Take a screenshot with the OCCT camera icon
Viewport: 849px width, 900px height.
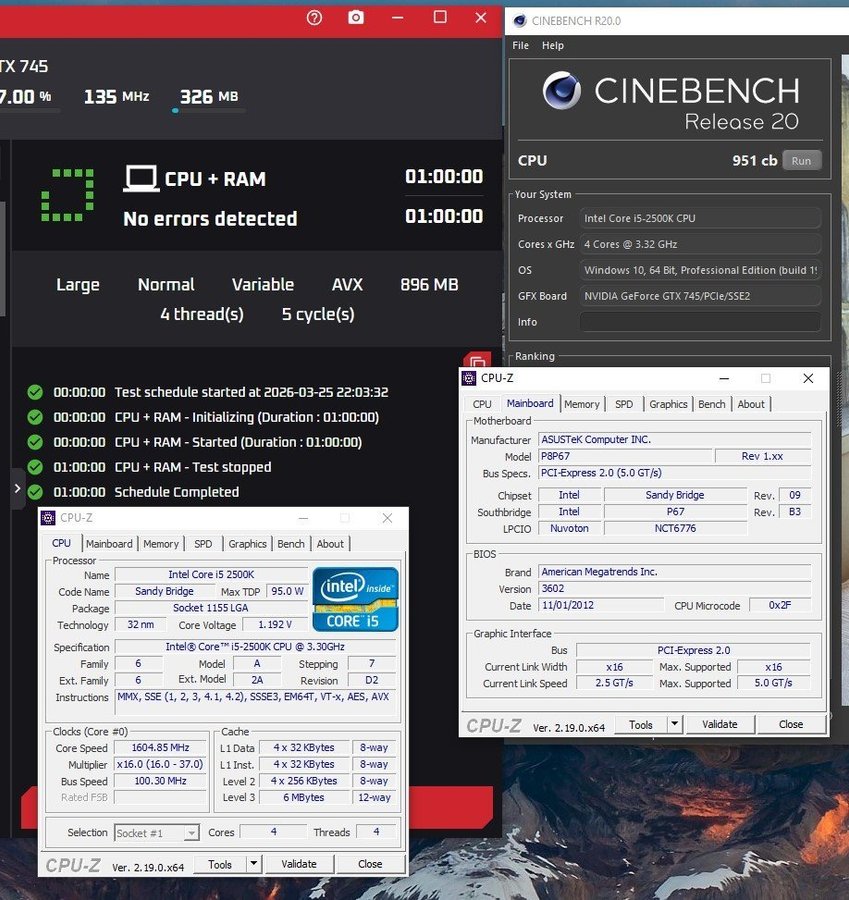pos(356,17)
